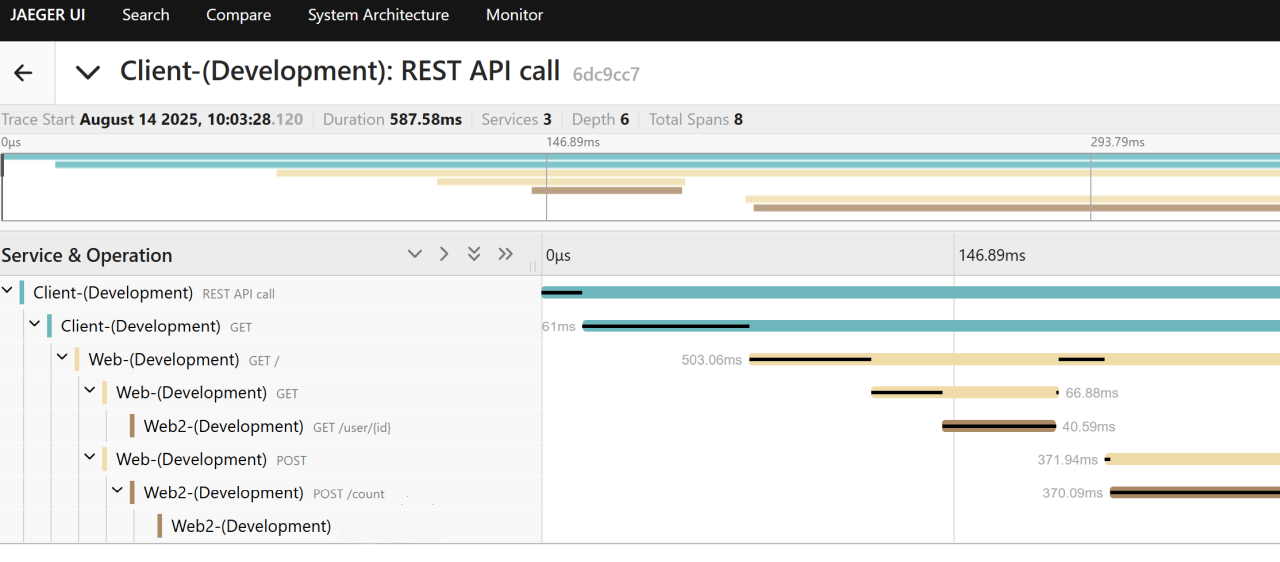Click the 66.88ms Web GET span bar

point(964,393)
